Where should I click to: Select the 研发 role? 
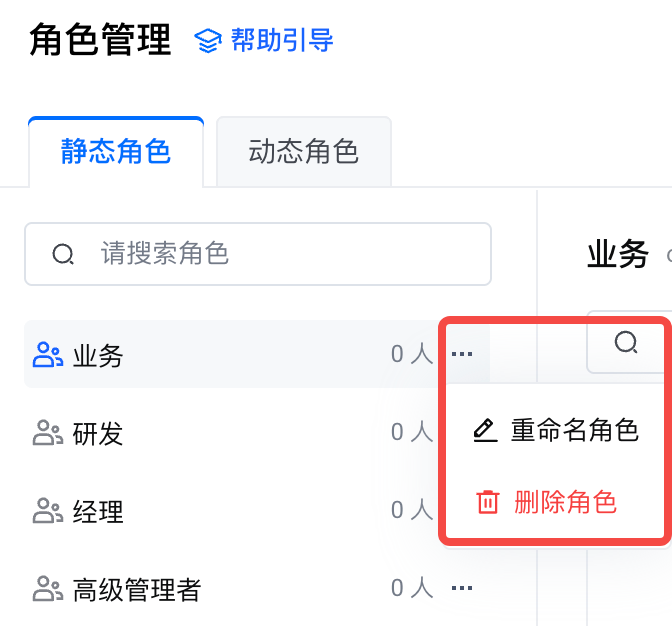98,433
